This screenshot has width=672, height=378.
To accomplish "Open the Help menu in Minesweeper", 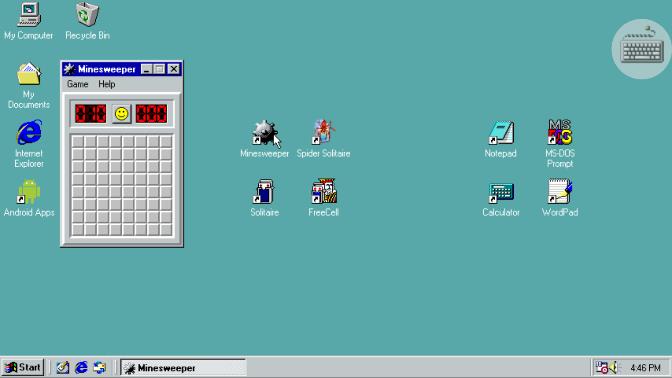I will (x=107, y=84).
